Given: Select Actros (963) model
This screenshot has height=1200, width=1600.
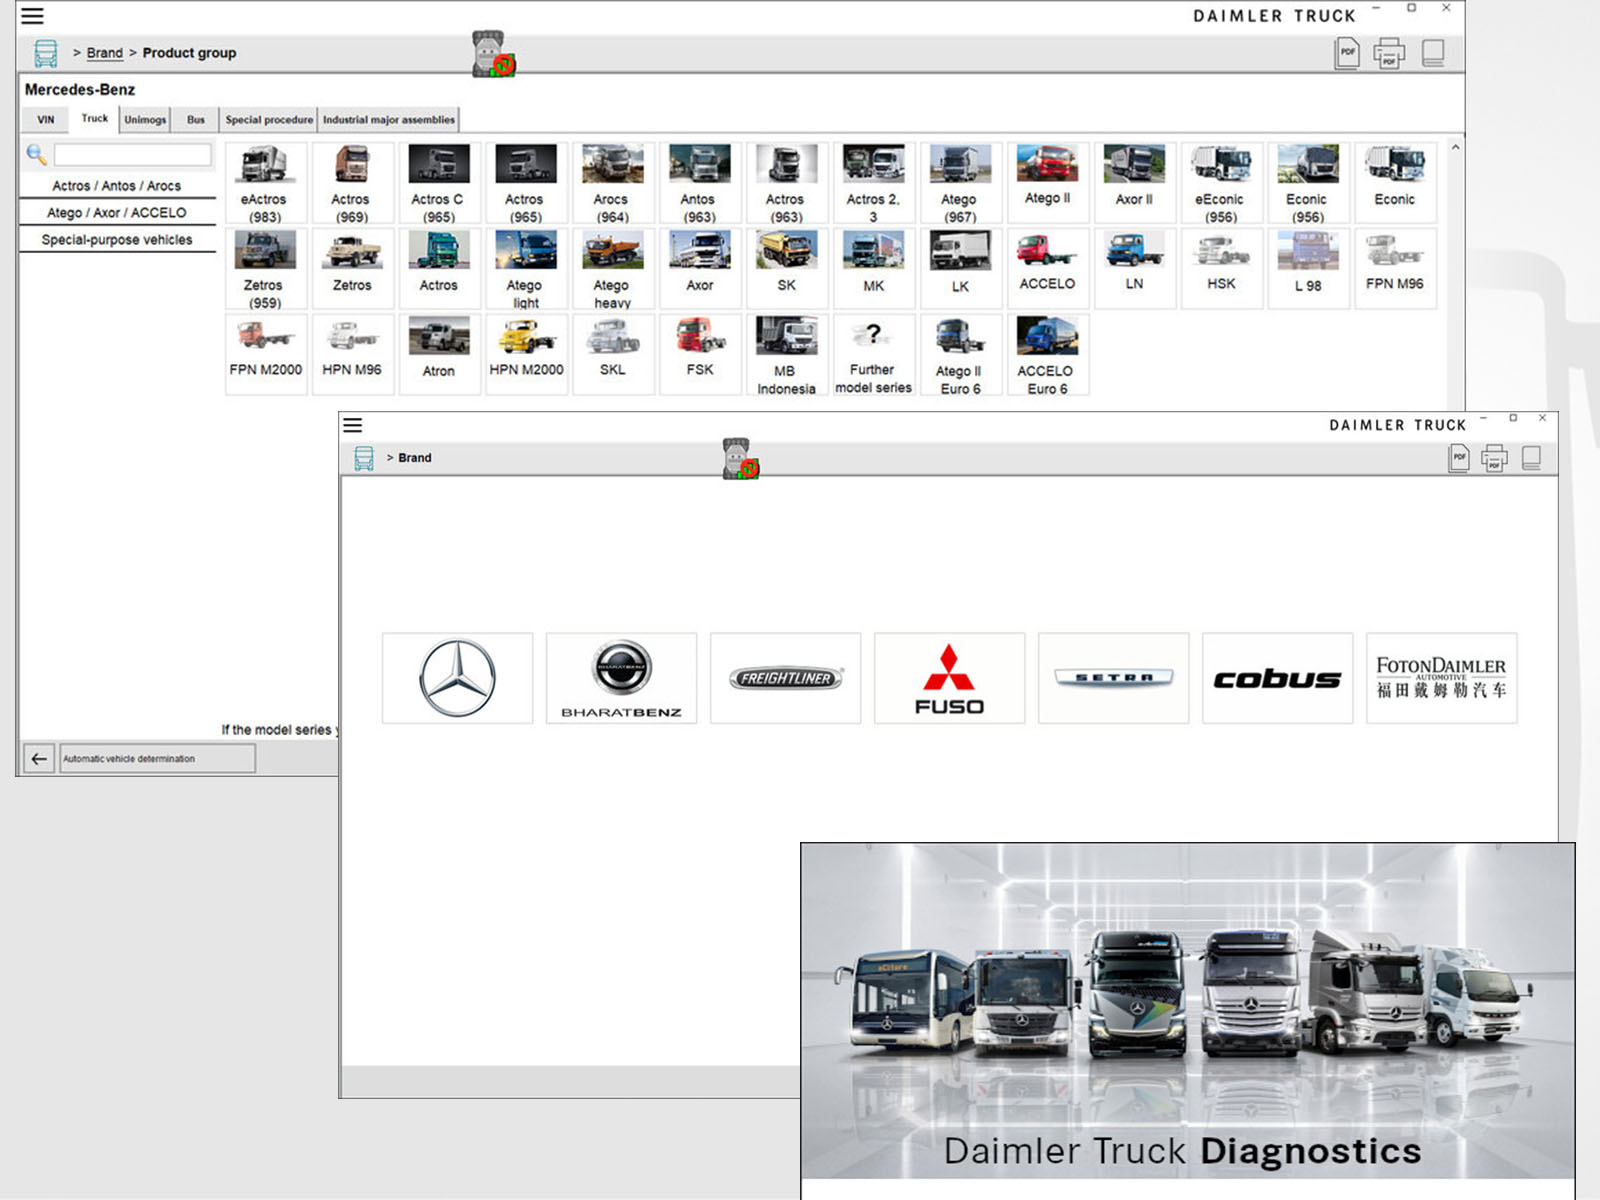Looking at the screenshot, I should [x=787, y=183].
